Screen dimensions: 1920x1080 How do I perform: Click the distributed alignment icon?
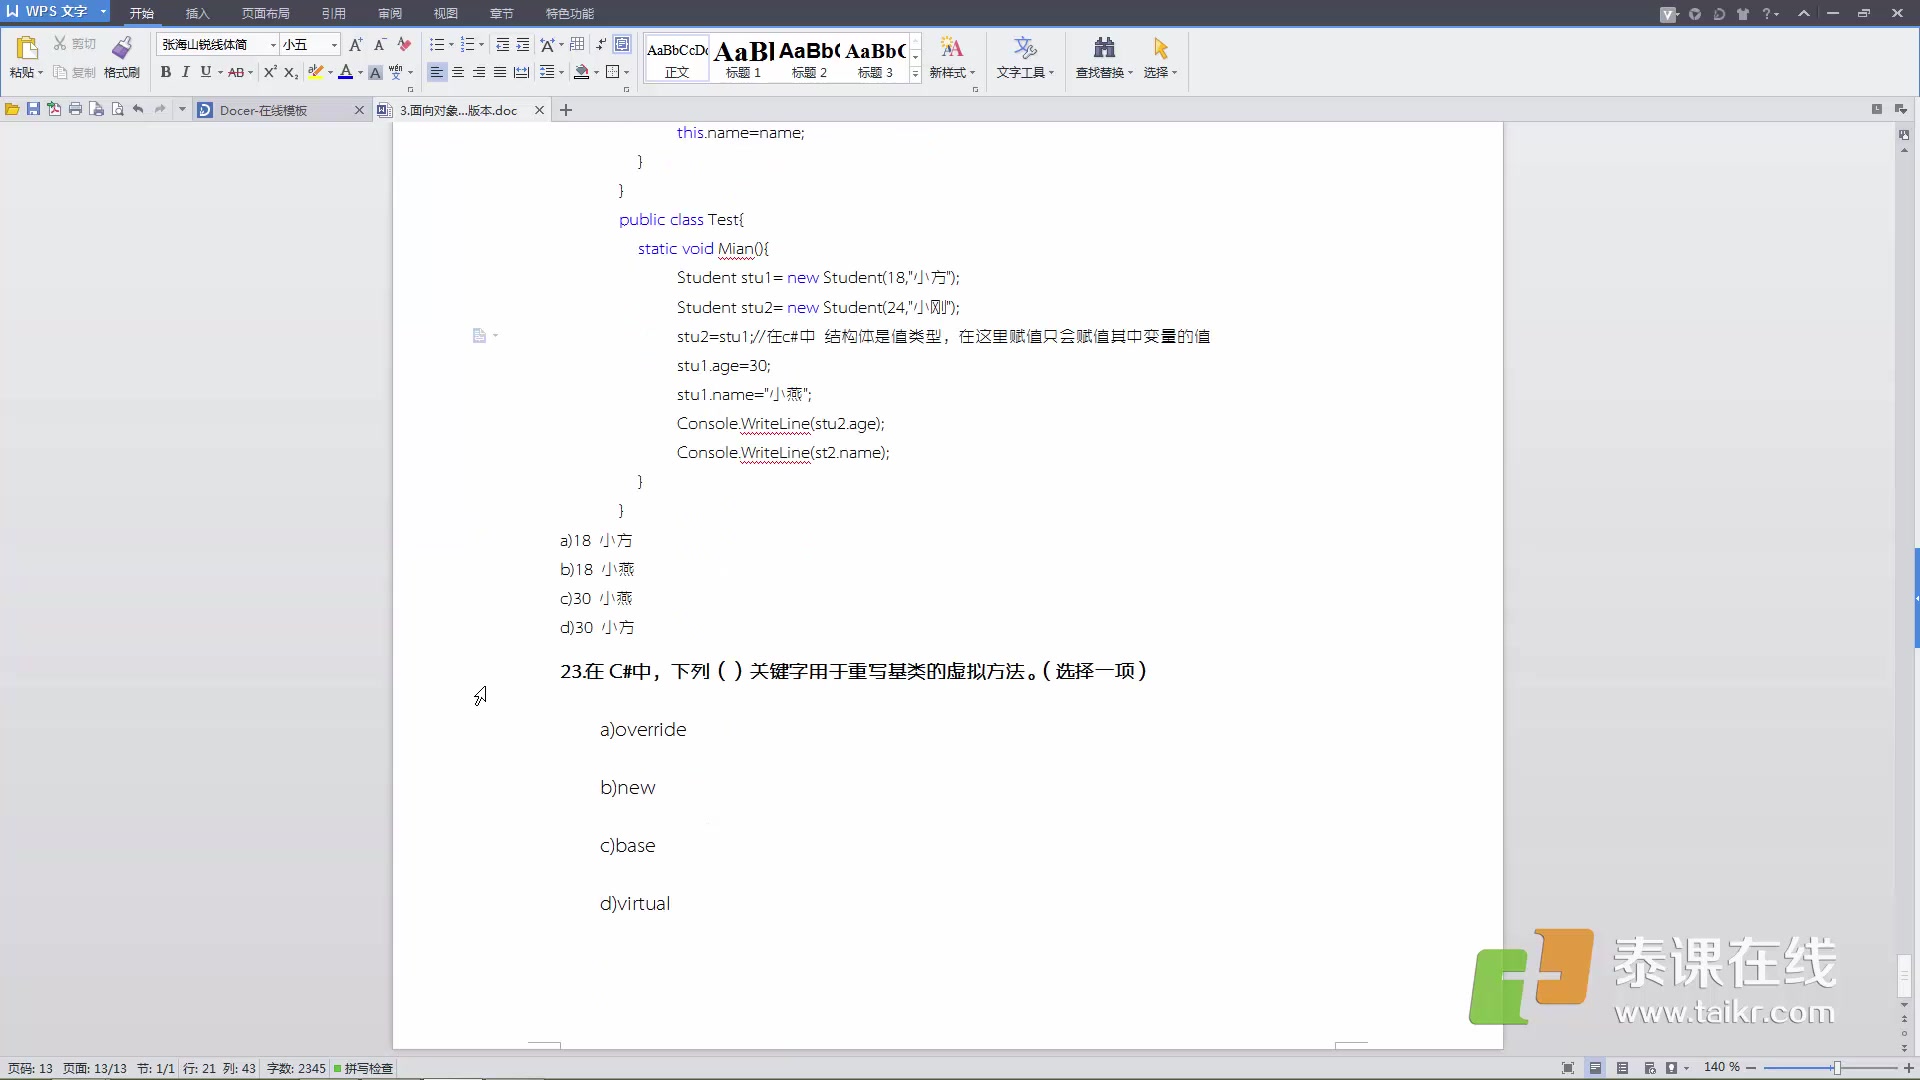pyautogui.click(x=521, y=72)
